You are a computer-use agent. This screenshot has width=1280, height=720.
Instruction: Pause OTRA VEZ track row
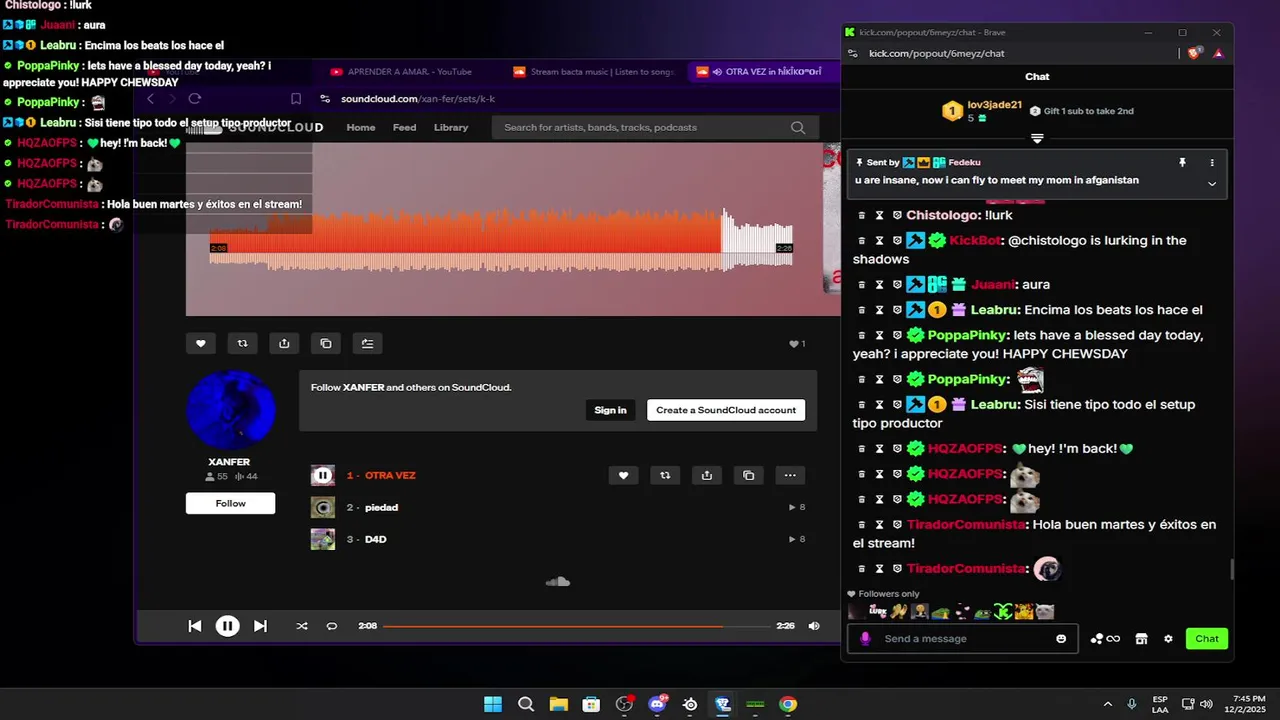tap(323, 475)
